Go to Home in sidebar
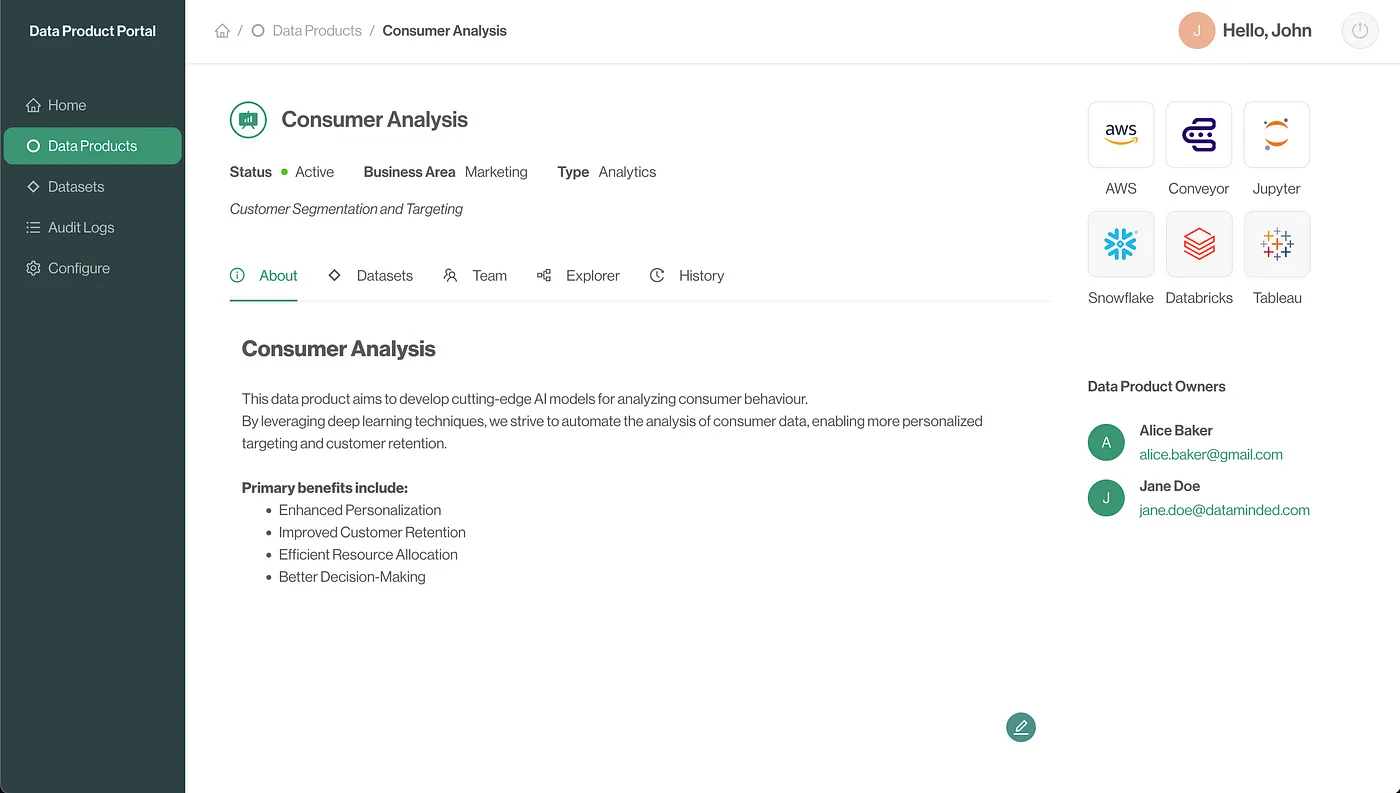The image size is (1400, 793). [66, 105]
